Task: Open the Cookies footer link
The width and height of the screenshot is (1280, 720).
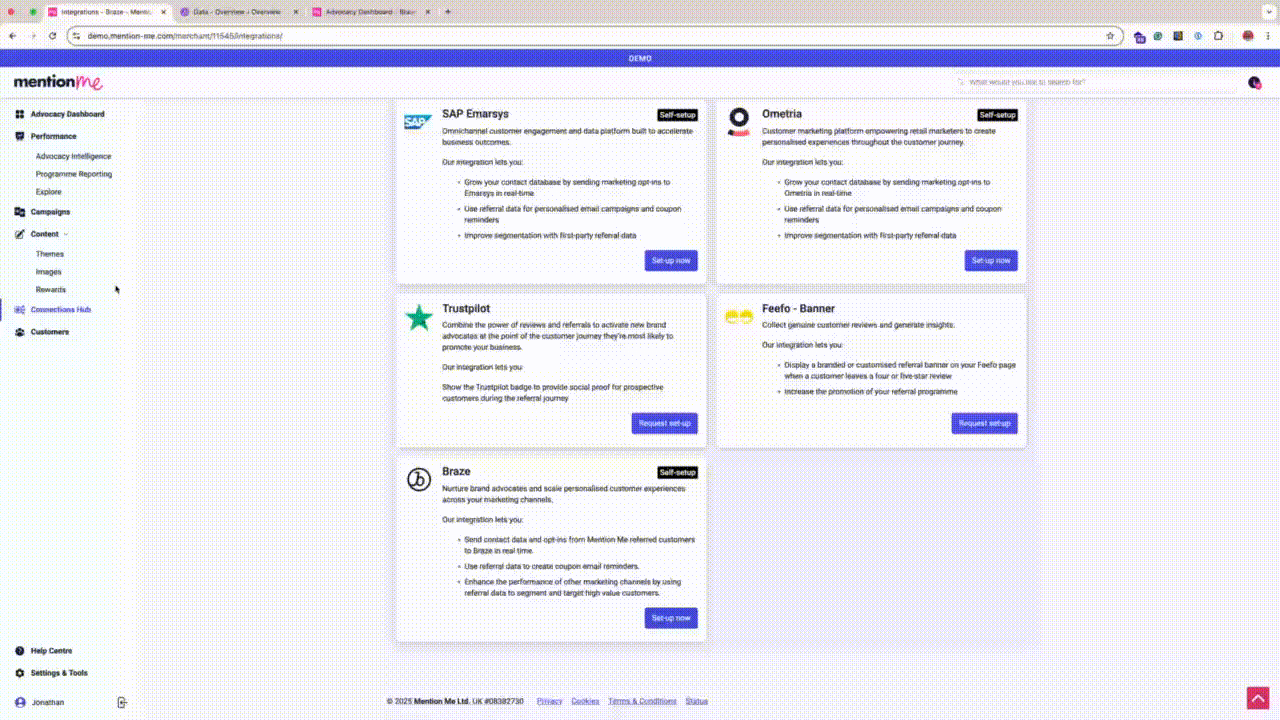Action: click(x=585, y=701)
